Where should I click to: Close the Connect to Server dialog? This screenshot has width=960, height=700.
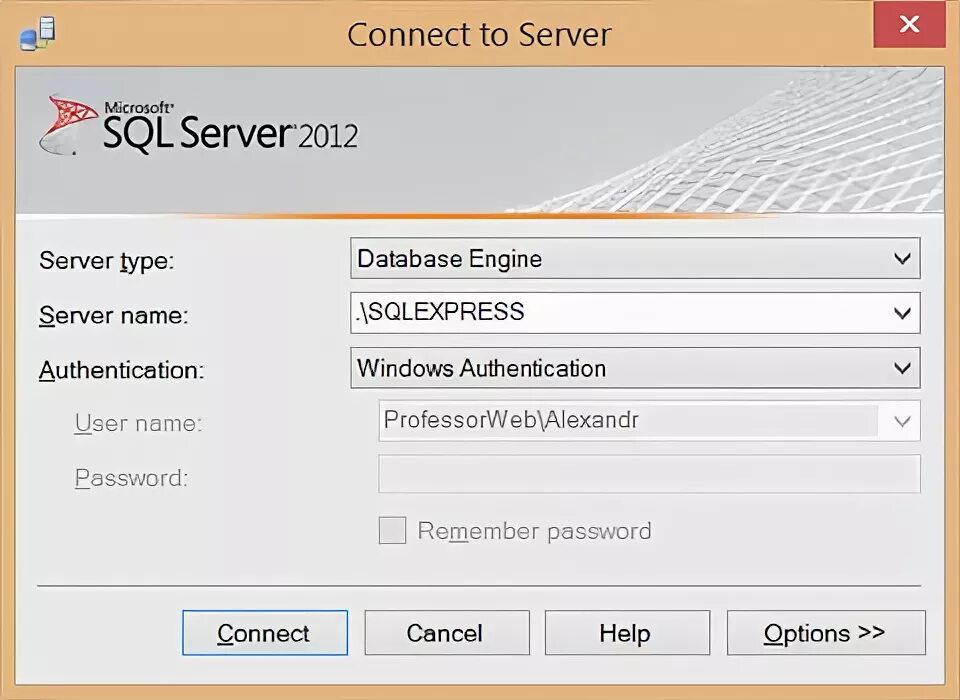[909, 24]
